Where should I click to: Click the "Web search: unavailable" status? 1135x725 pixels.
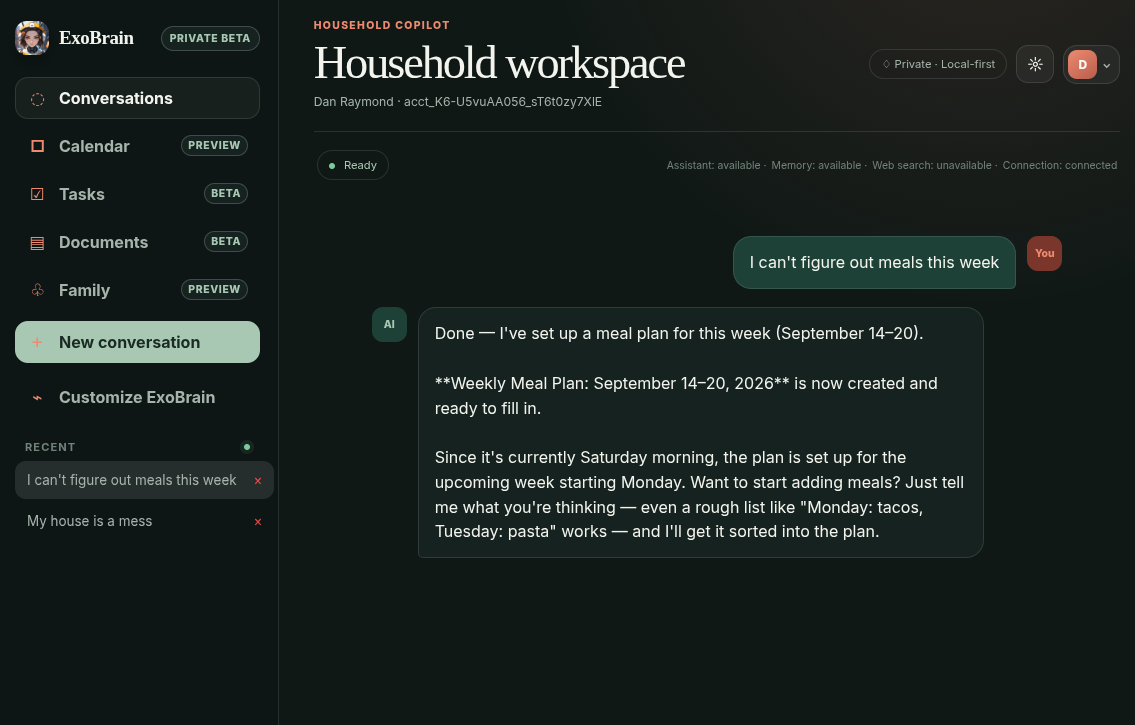(x=932, y=166)
